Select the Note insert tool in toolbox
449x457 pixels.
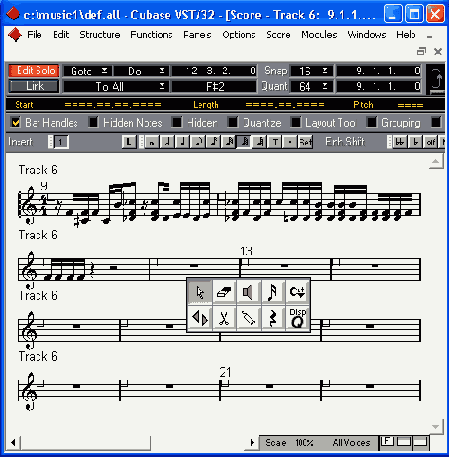coord(273,292)
